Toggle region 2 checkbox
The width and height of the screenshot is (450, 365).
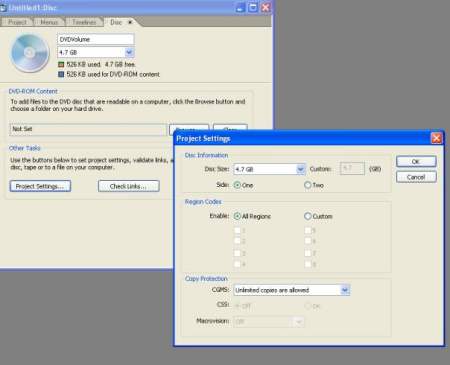coord(237,241)
